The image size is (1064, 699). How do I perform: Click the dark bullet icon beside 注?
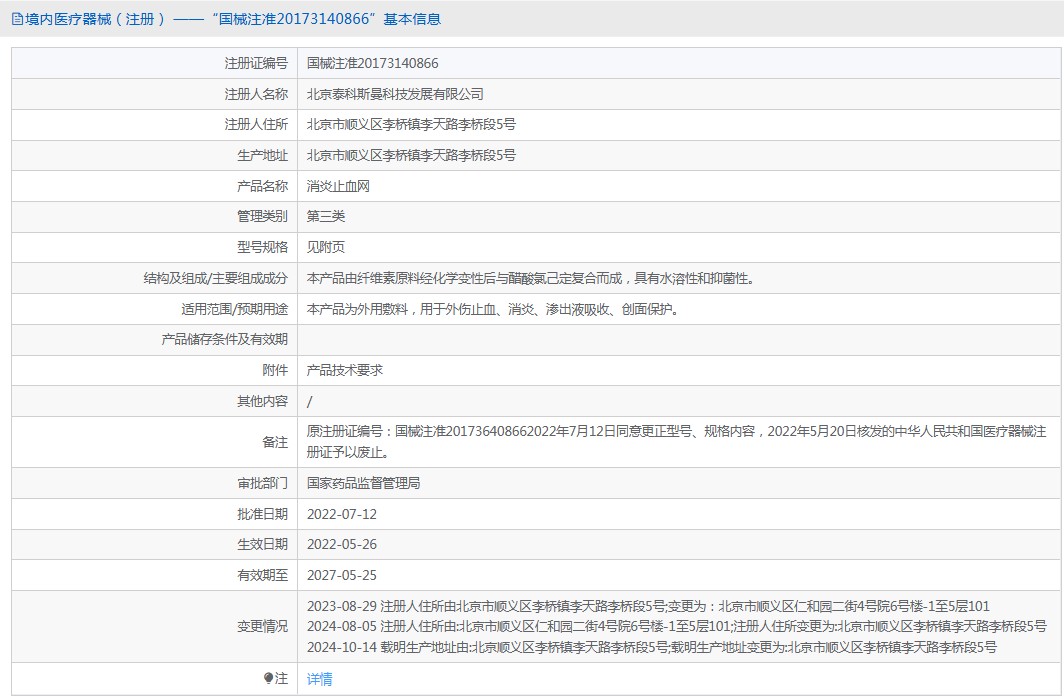[268, 678]
